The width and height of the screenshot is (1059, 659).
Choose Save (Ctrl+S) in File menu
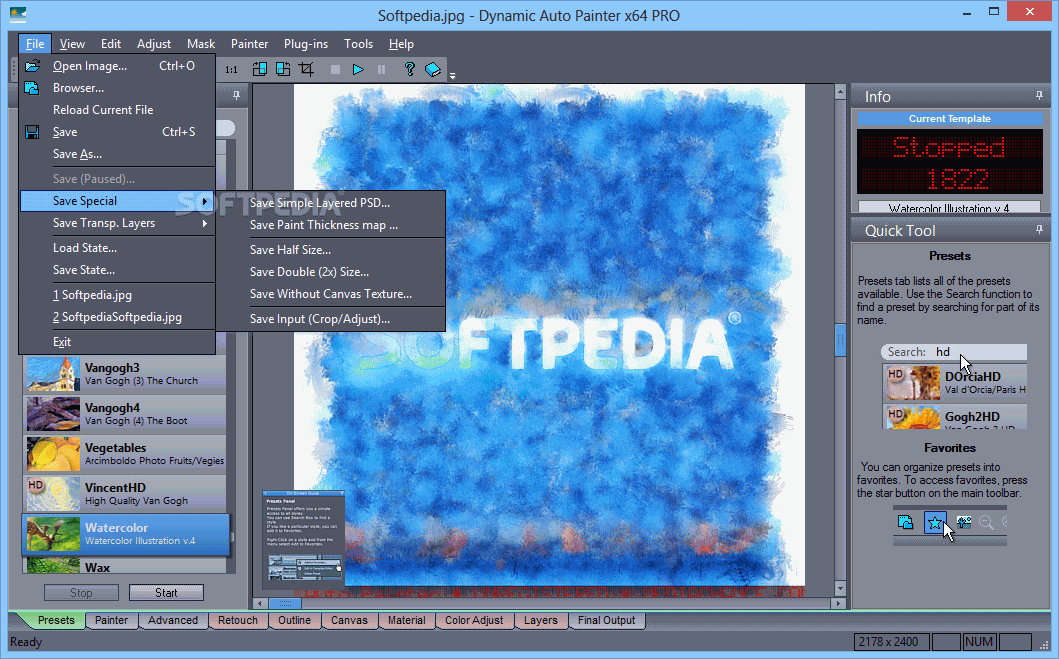click(118, 132)
